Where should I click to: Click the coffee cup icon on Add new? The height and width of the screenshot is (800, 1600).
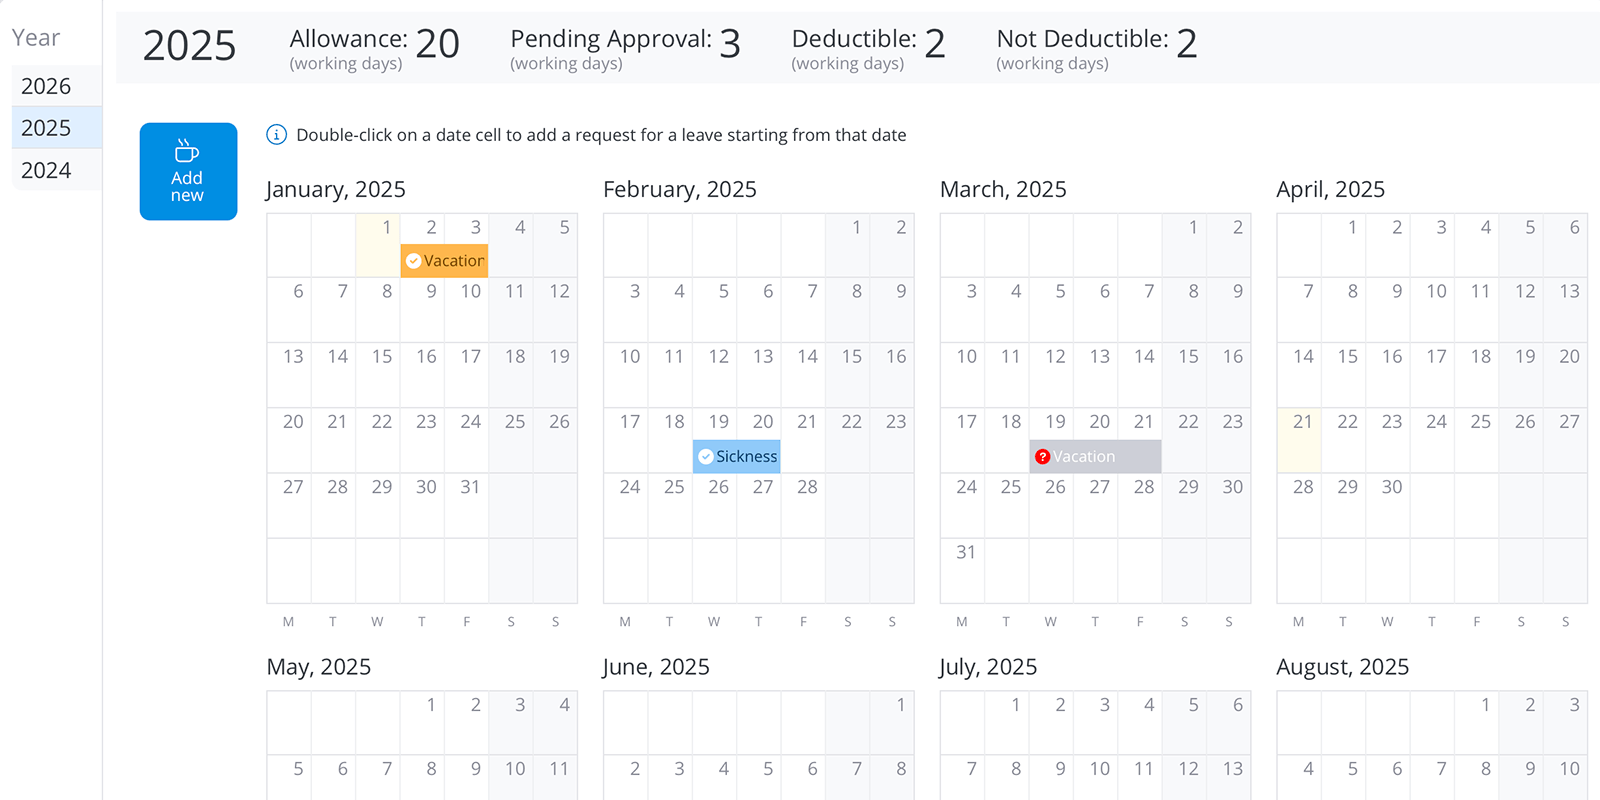[x=187, y=151]
